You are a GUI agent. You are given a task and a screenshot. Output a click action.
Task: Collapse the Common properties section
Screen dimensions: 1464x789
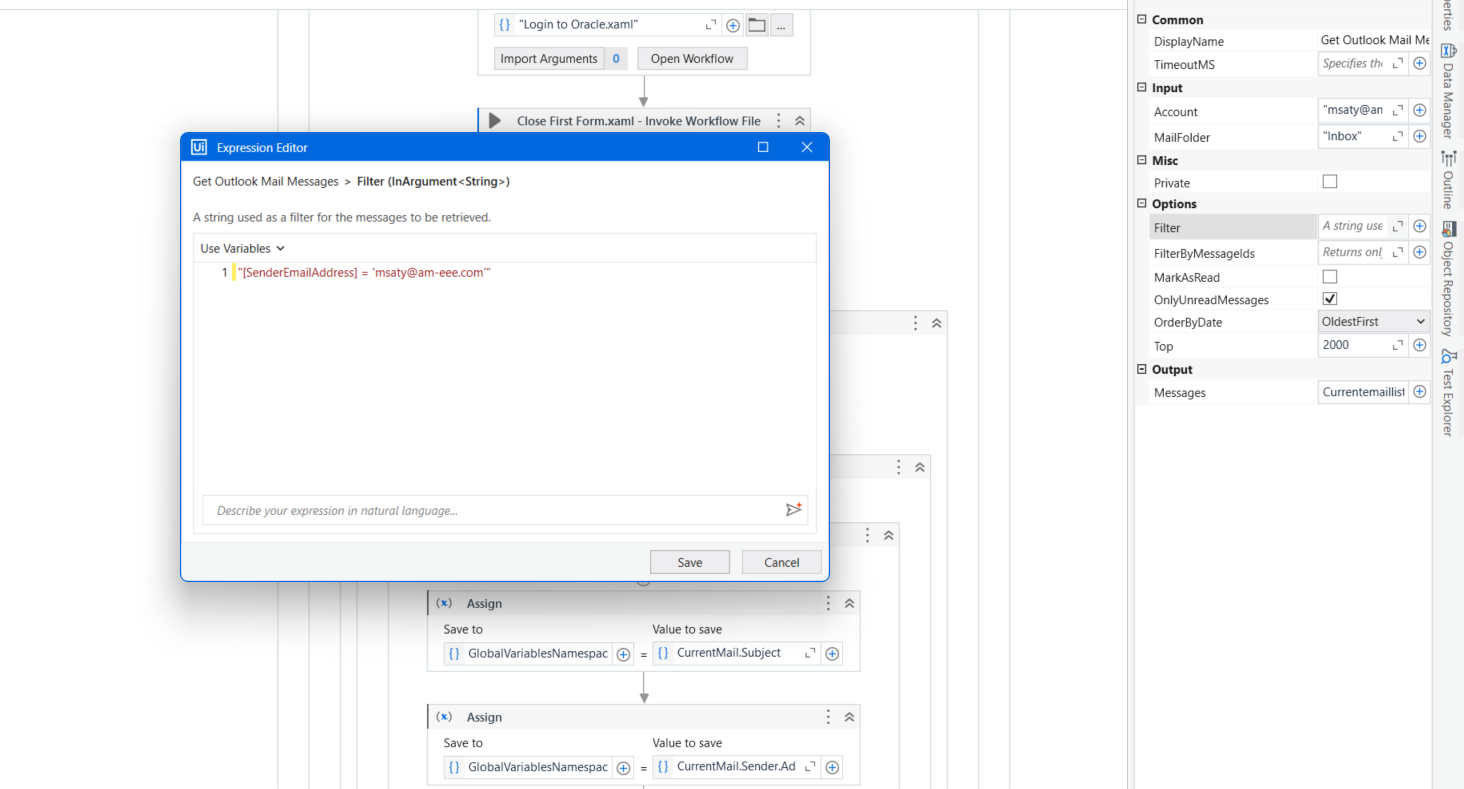coord(1142,20)
